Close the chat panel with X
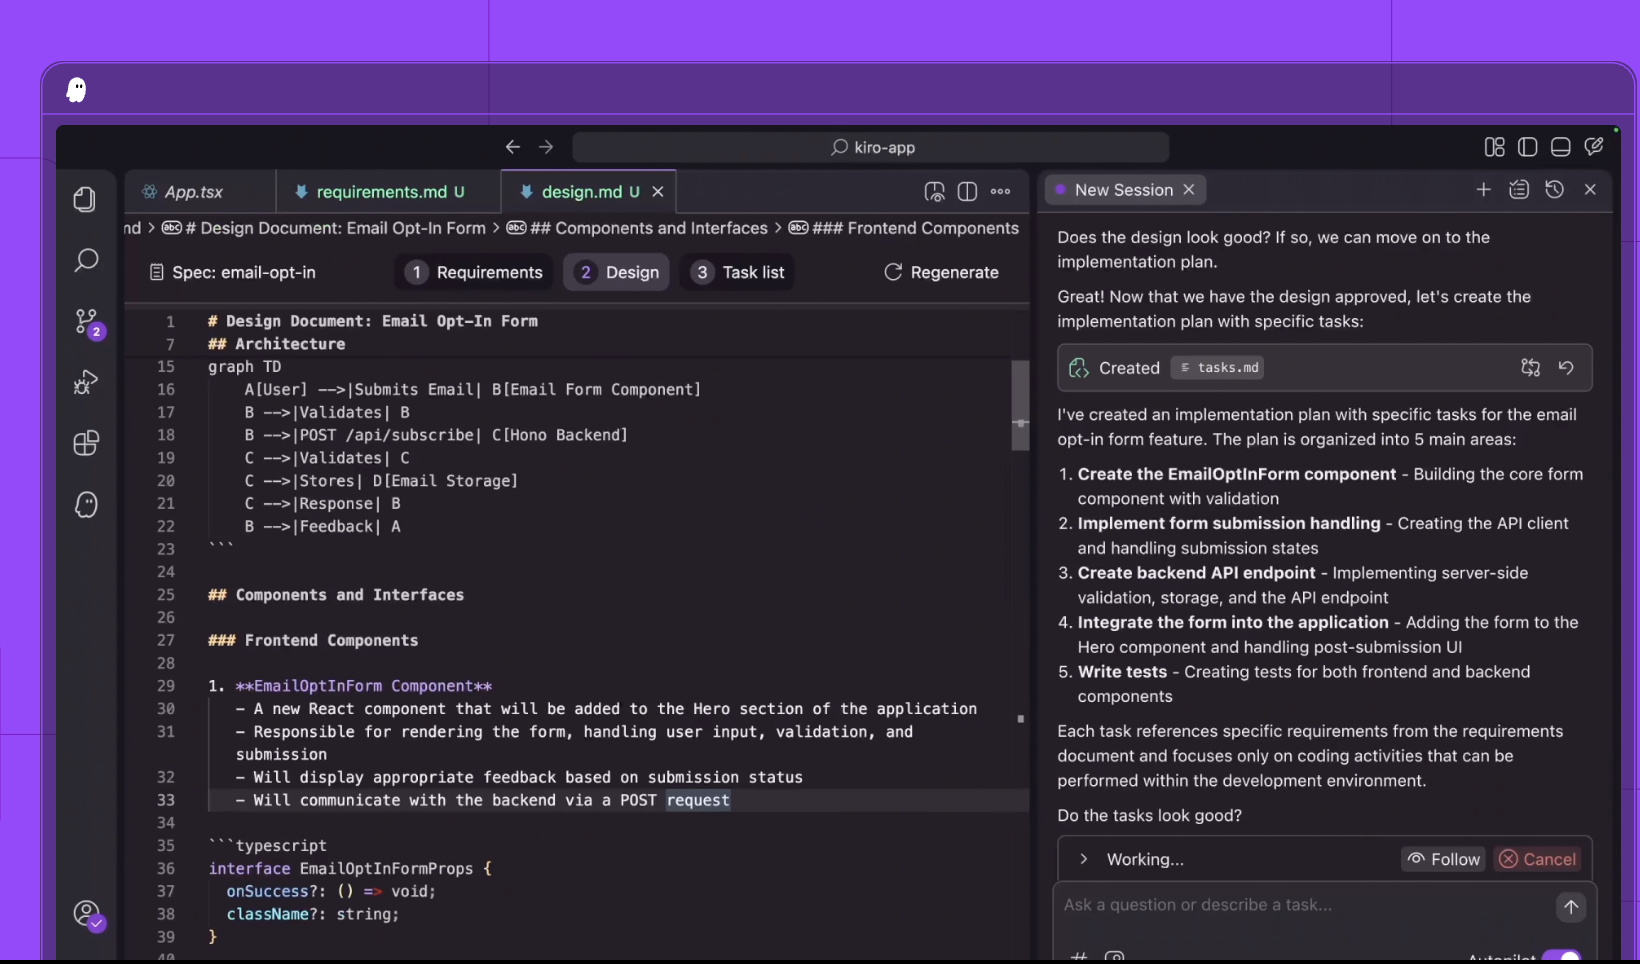 (x=1590, y=189)
